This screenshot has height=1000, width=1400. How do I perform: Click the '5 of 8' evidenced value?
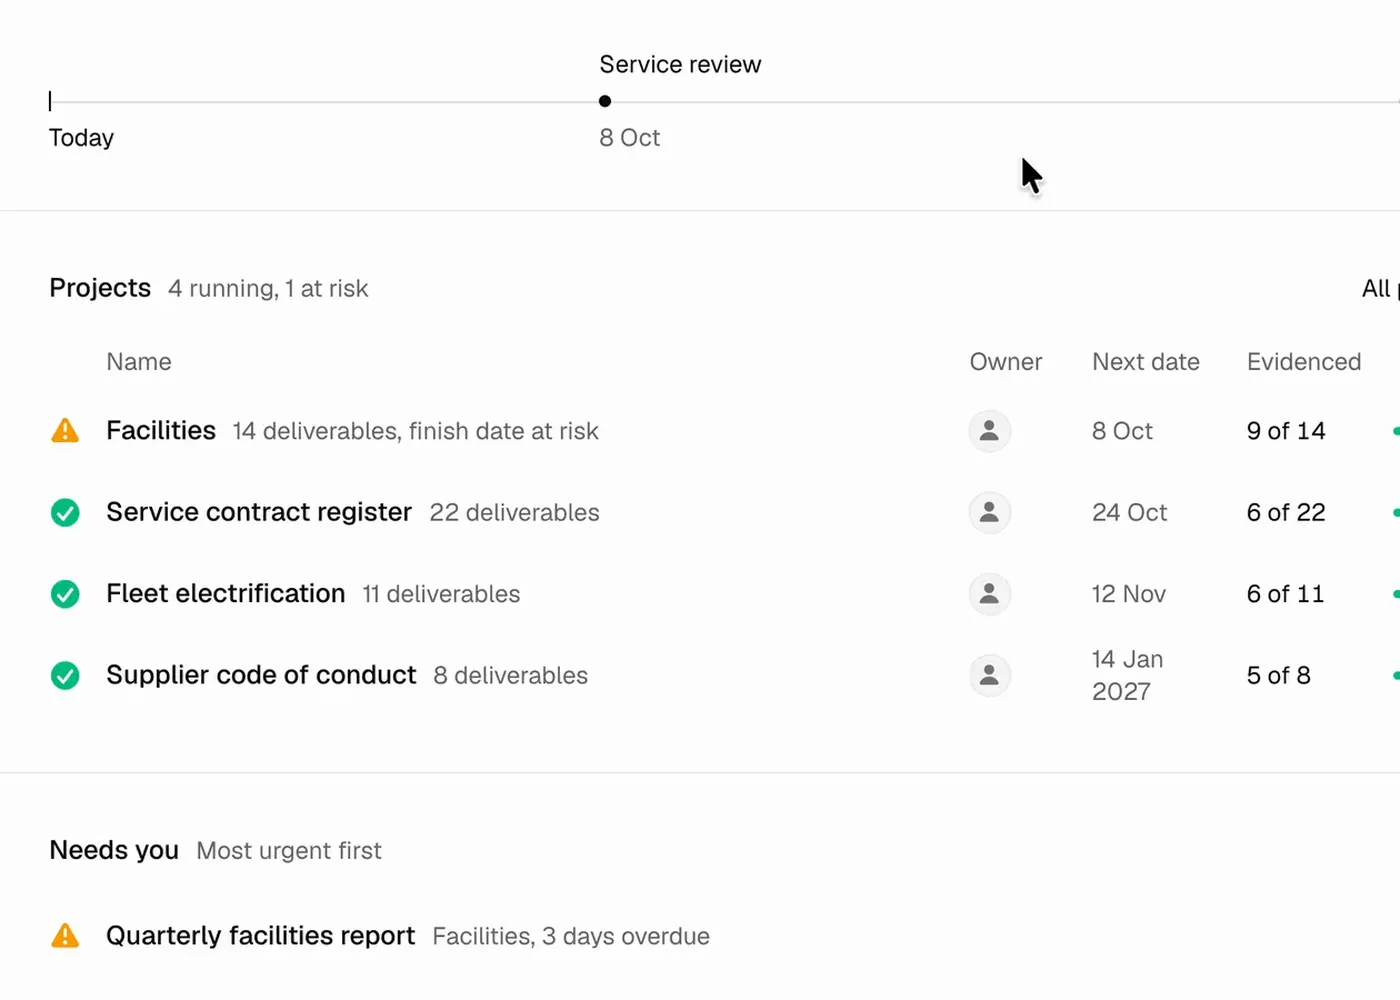[1278, 676]
